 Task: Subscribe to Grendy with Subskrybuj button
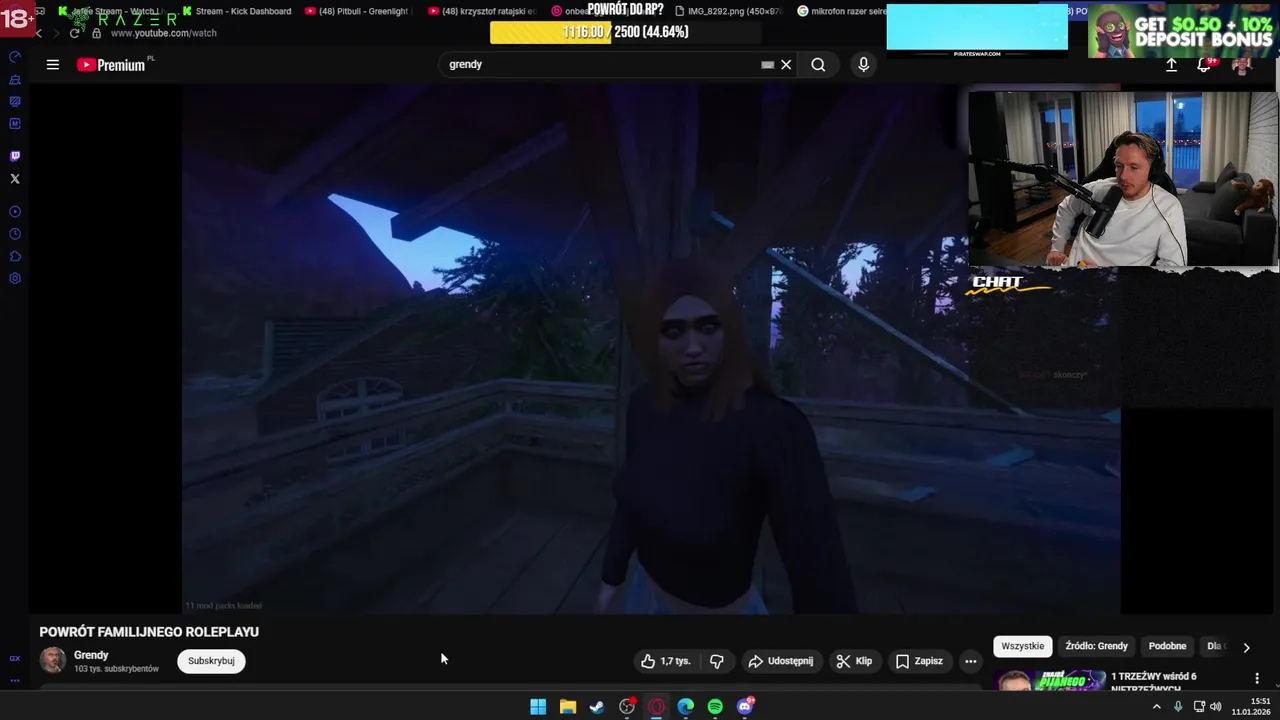point(211,661)
